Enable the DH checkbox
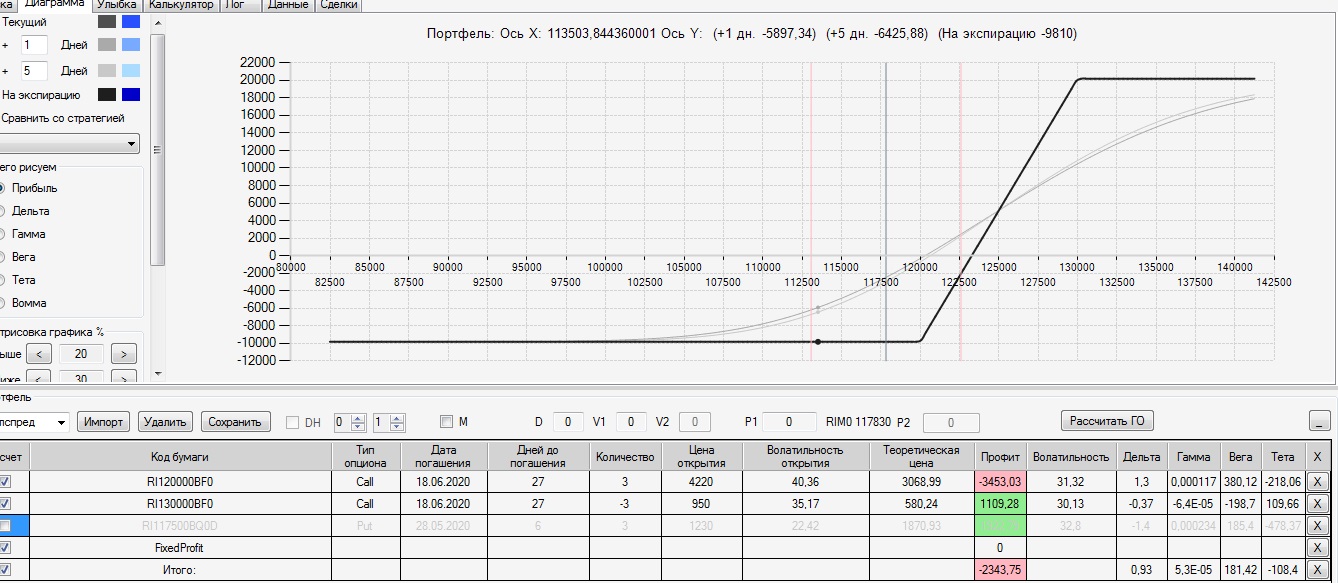The width and height of the screenshot is (1338, 583). point(293,422)
